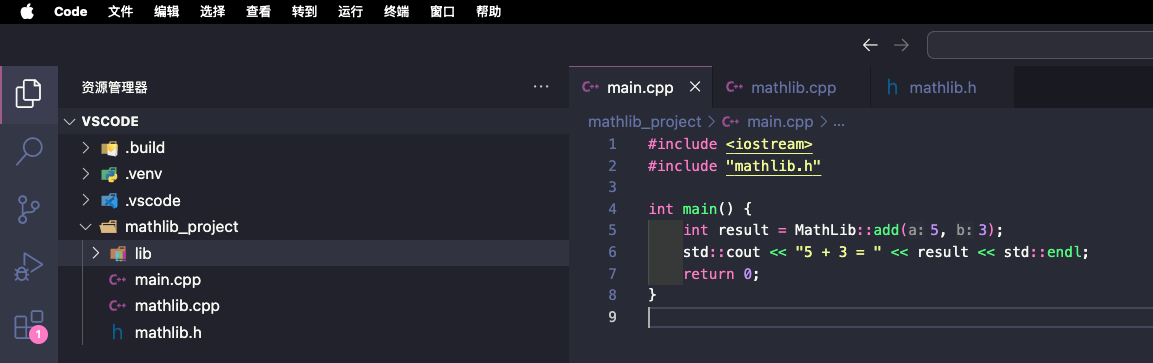Click the mathlib_project open folder icon
This screenshot has height=363, width=1153.
[110, 227]
